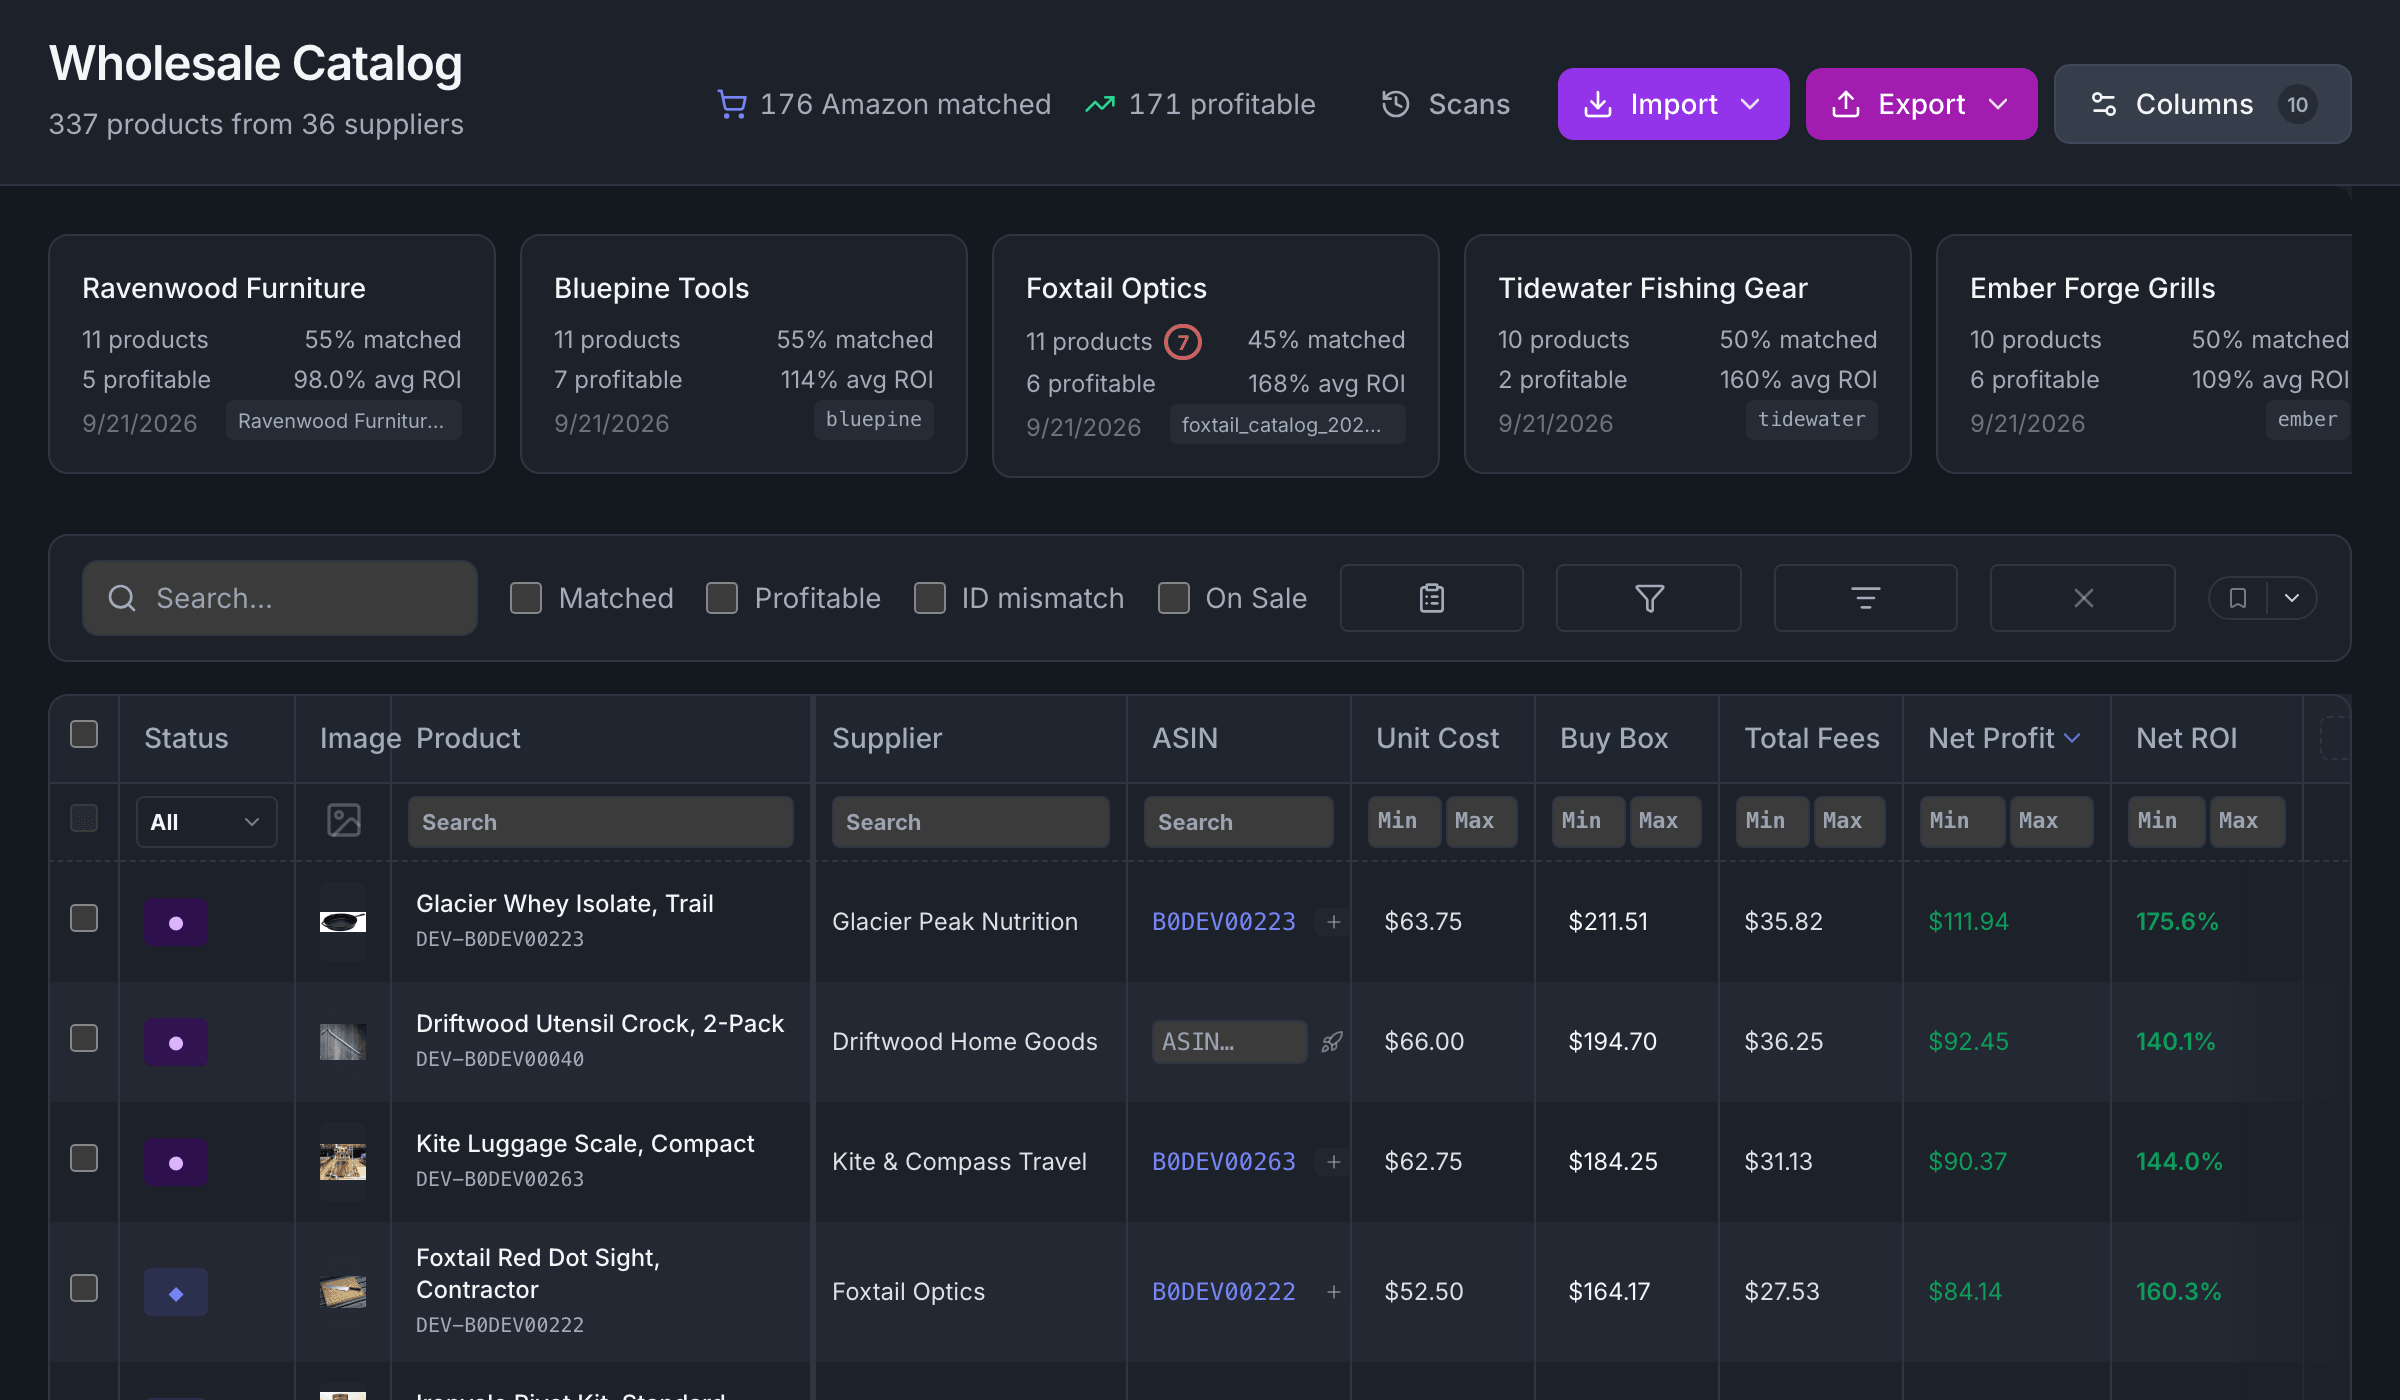Open the B0DEV00222 ASIN link
Image resolution: width=2400 pixels, height=1400 pixels.
pyautogui.click(x=1223, y=1292)
